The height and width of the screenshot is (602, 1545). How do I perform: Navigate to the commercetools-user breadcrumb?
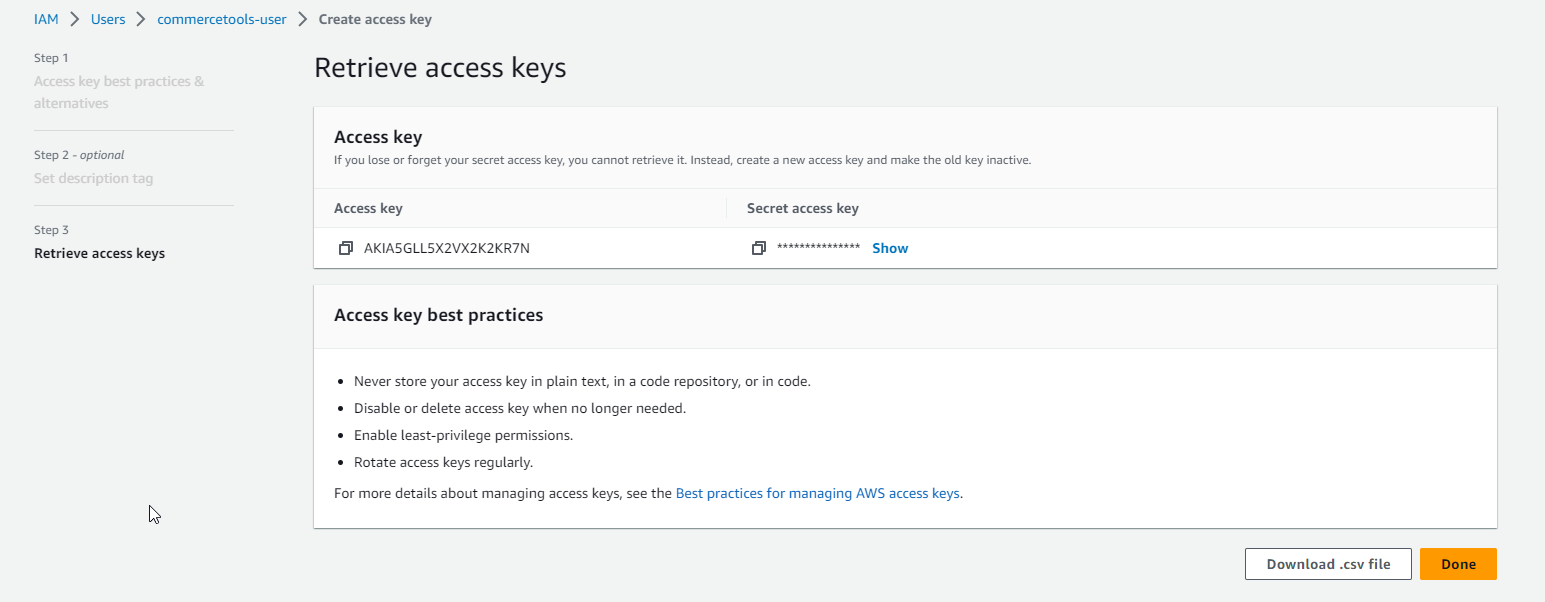coord(222,19)
